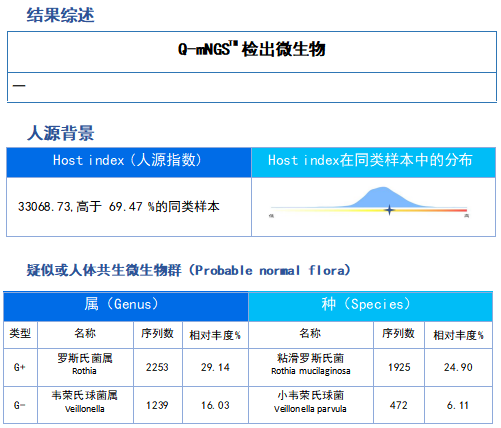Click the 33068.73 host index value
The width and height of the screenshot is (501, 428).
45,207
